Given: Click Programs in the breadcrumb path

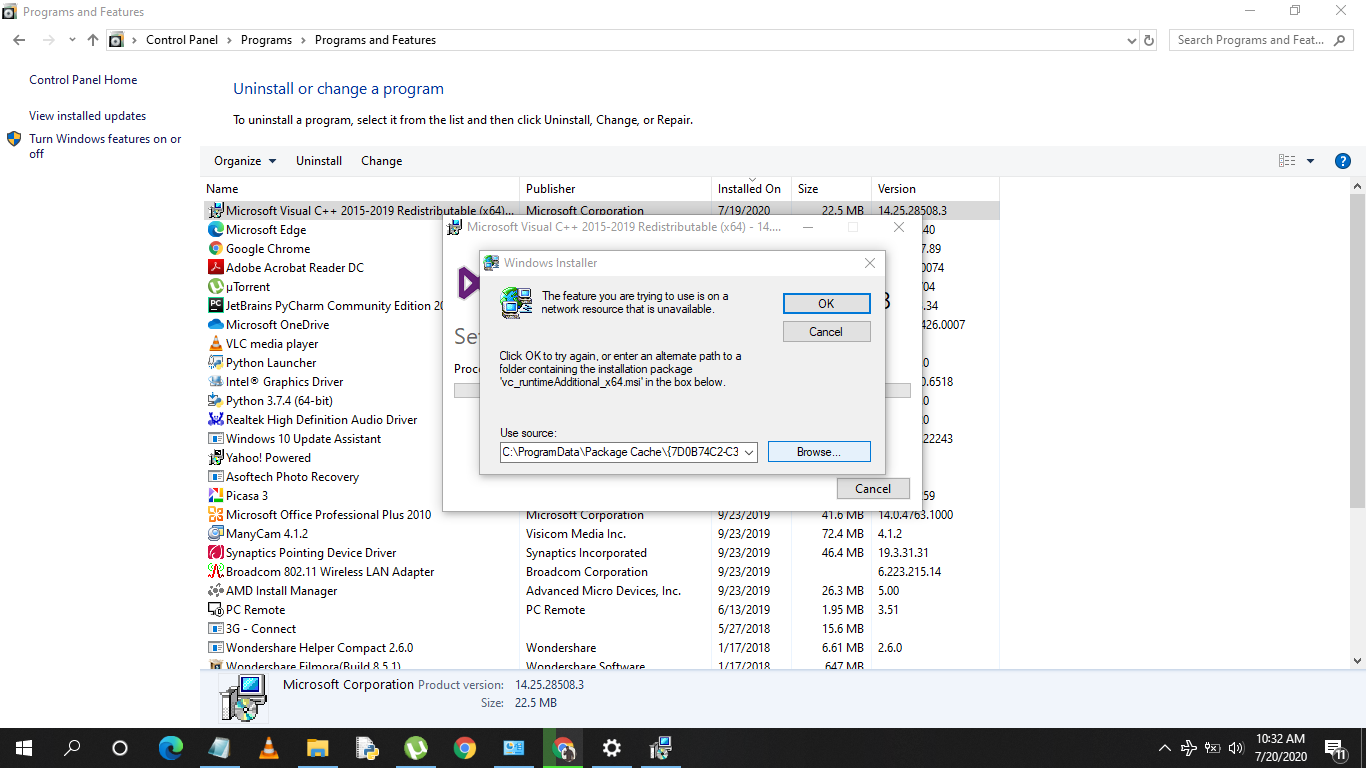Looking at the screenshot, I should click(266, 40).
